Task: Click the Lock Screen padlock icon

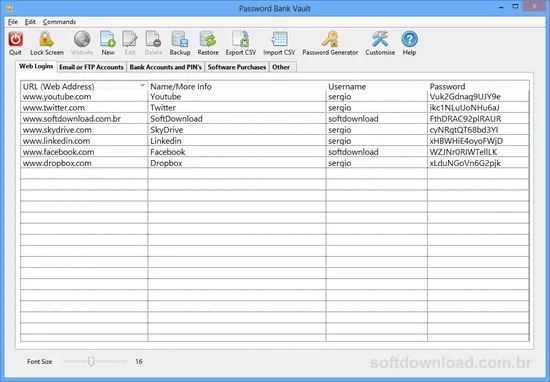Action: click(x=46, y=39)
